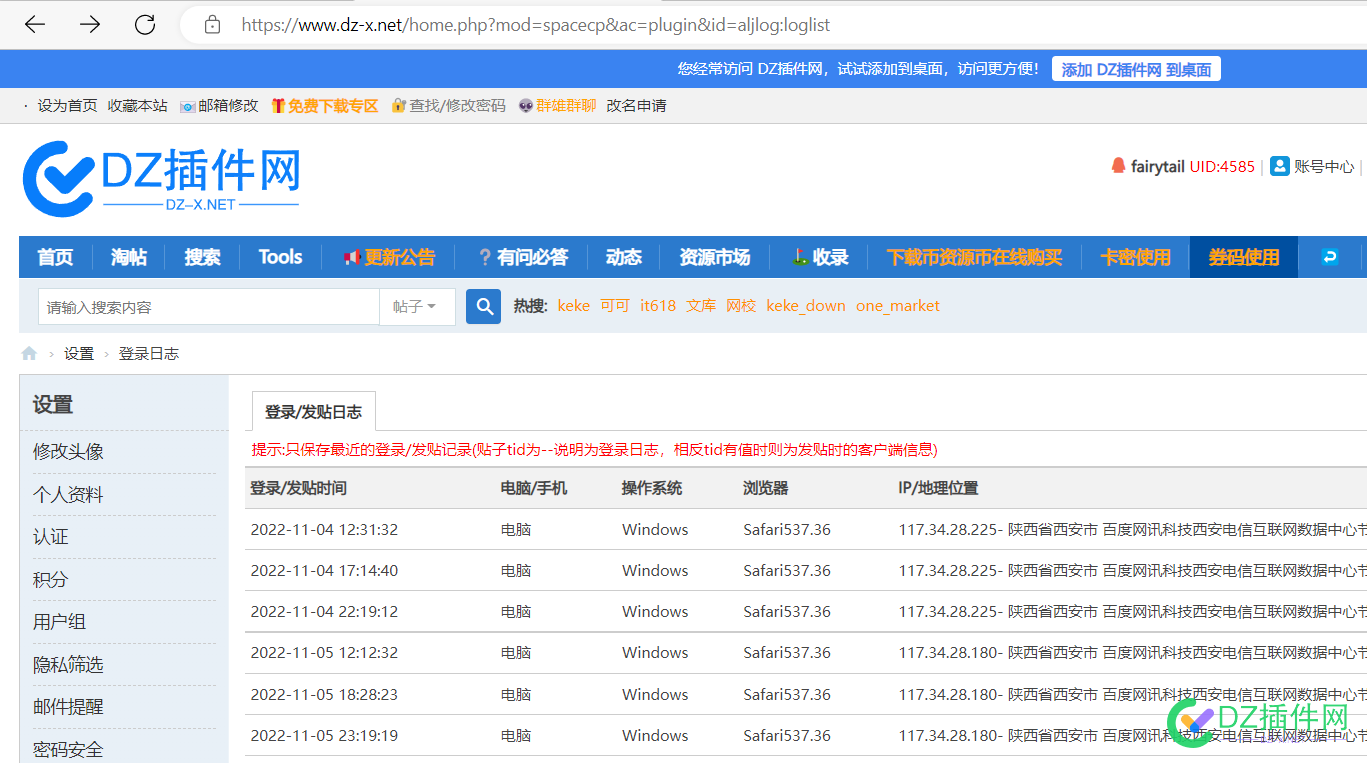Open the 账号中心 link
This screenshot has height=763, width=1367.
[1324, 167]
